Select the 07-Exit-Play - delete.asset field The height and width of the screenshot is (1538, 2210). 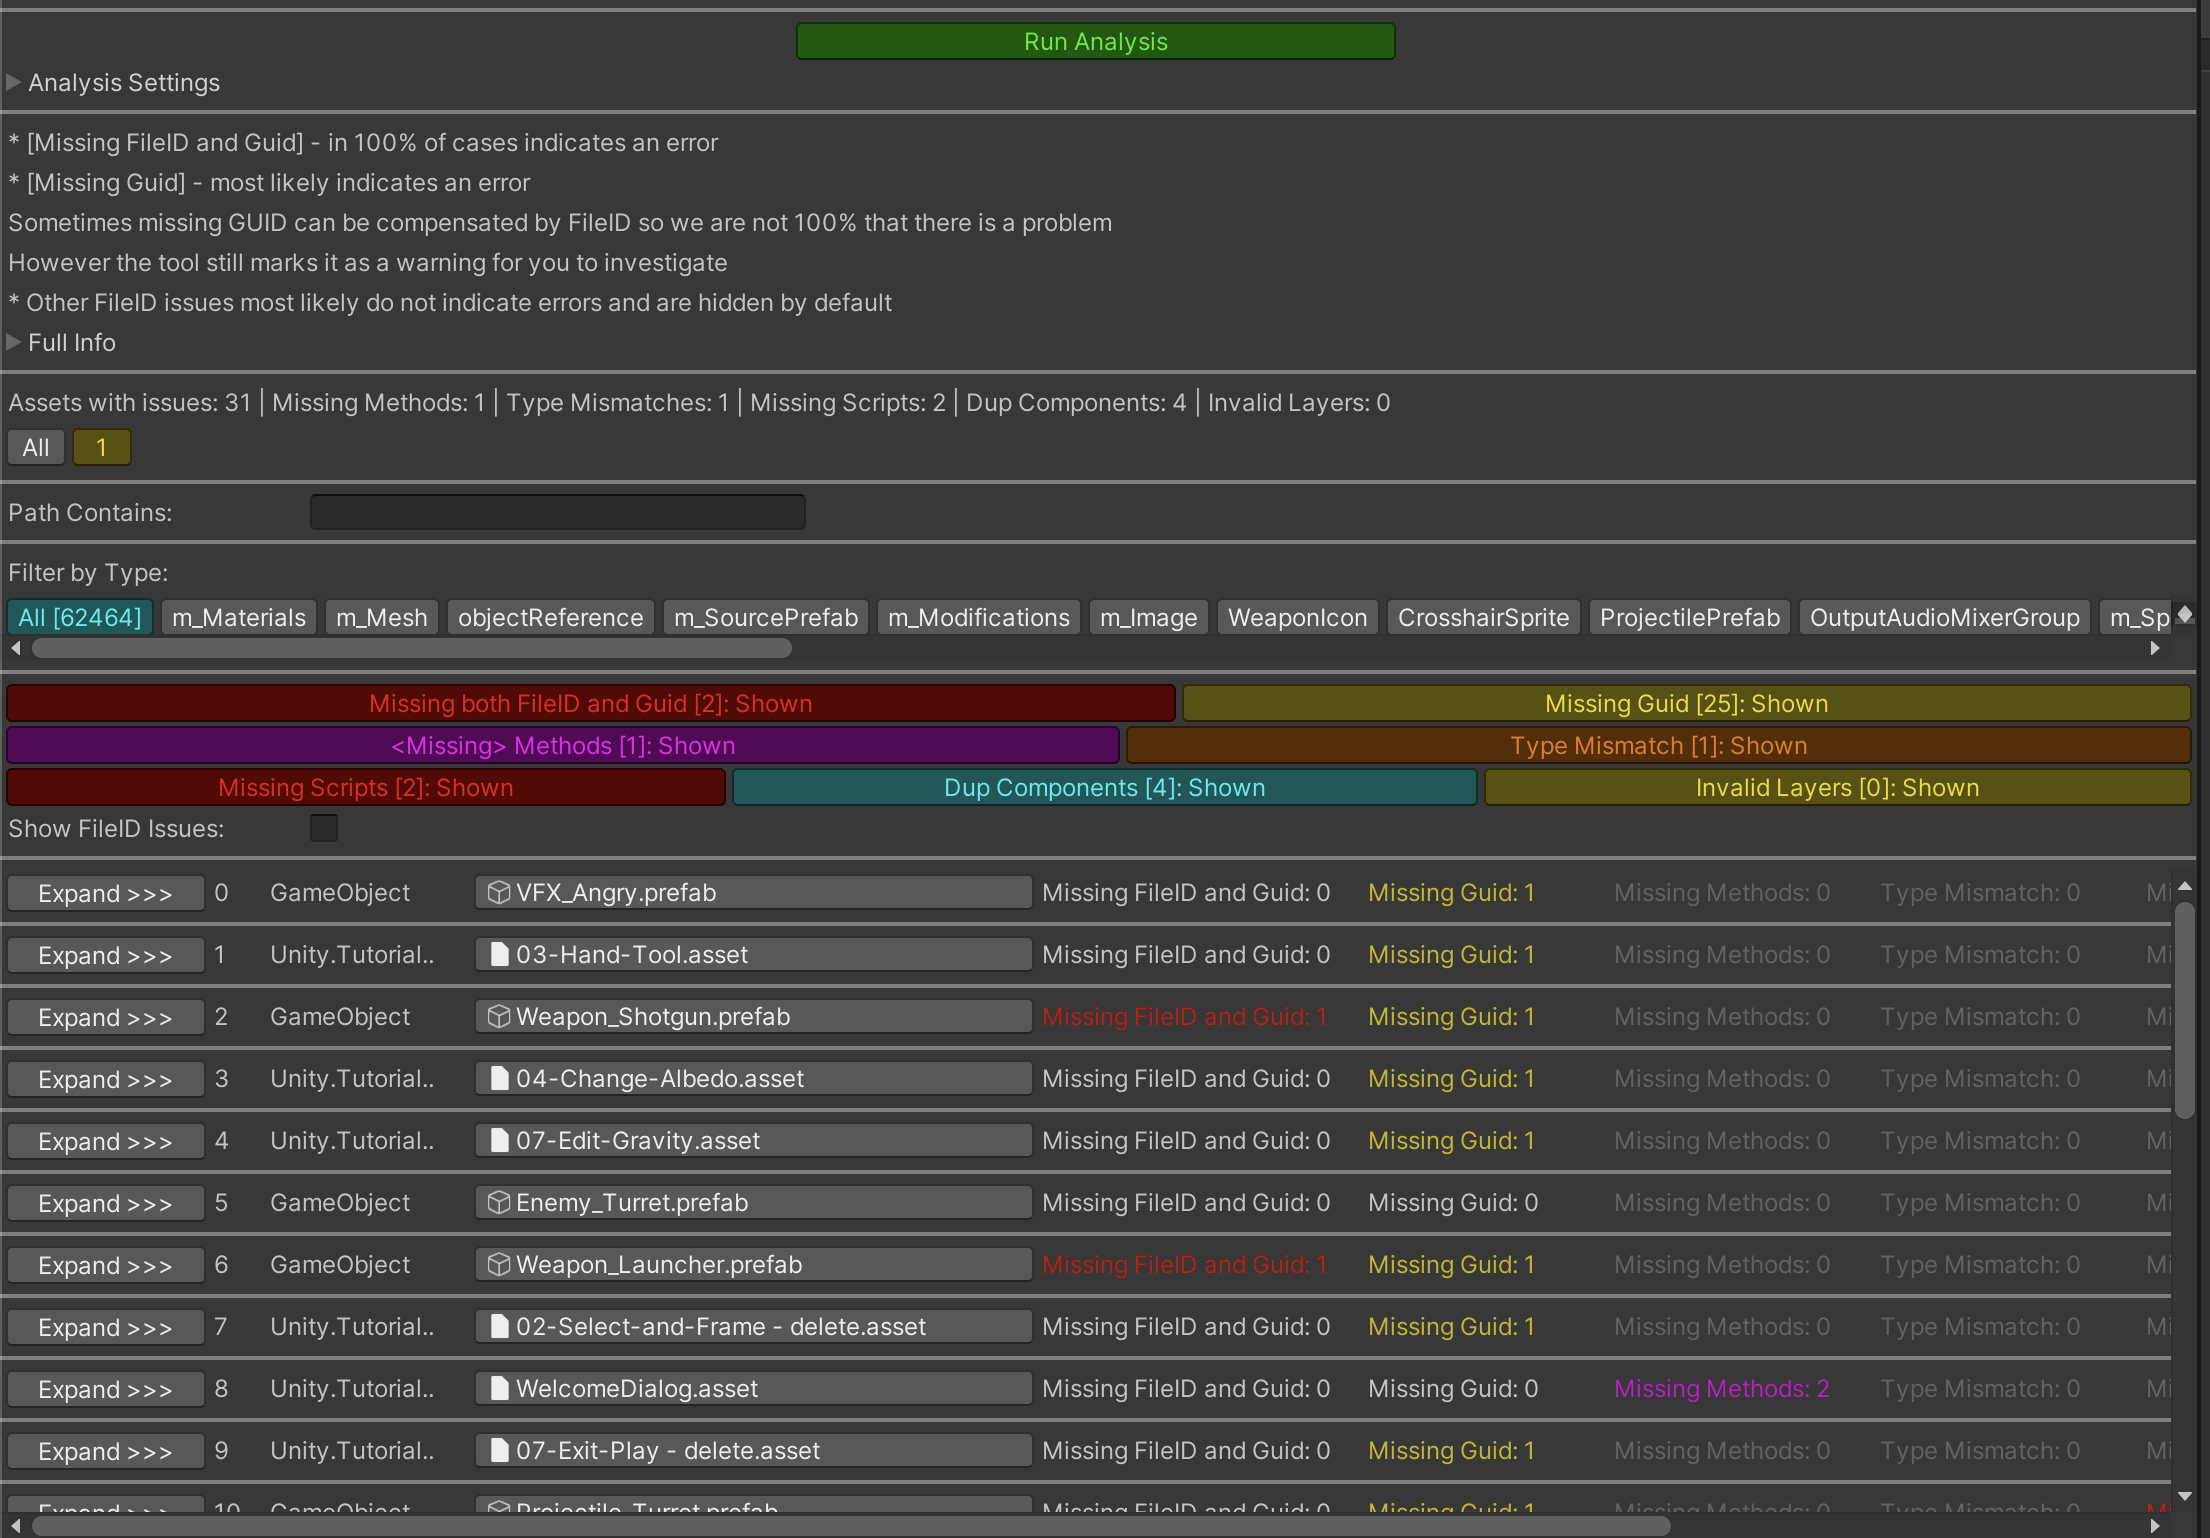(754, 1450)
